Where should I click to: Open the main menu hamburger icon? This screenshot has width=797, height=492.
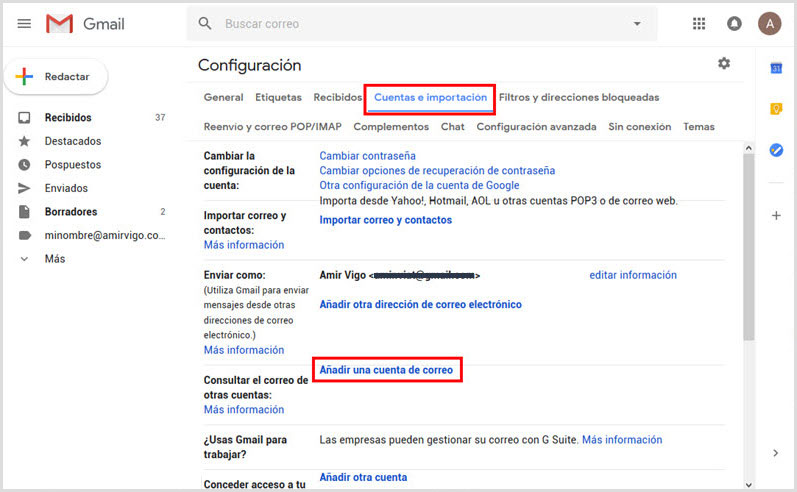click(x=24, y=23)
